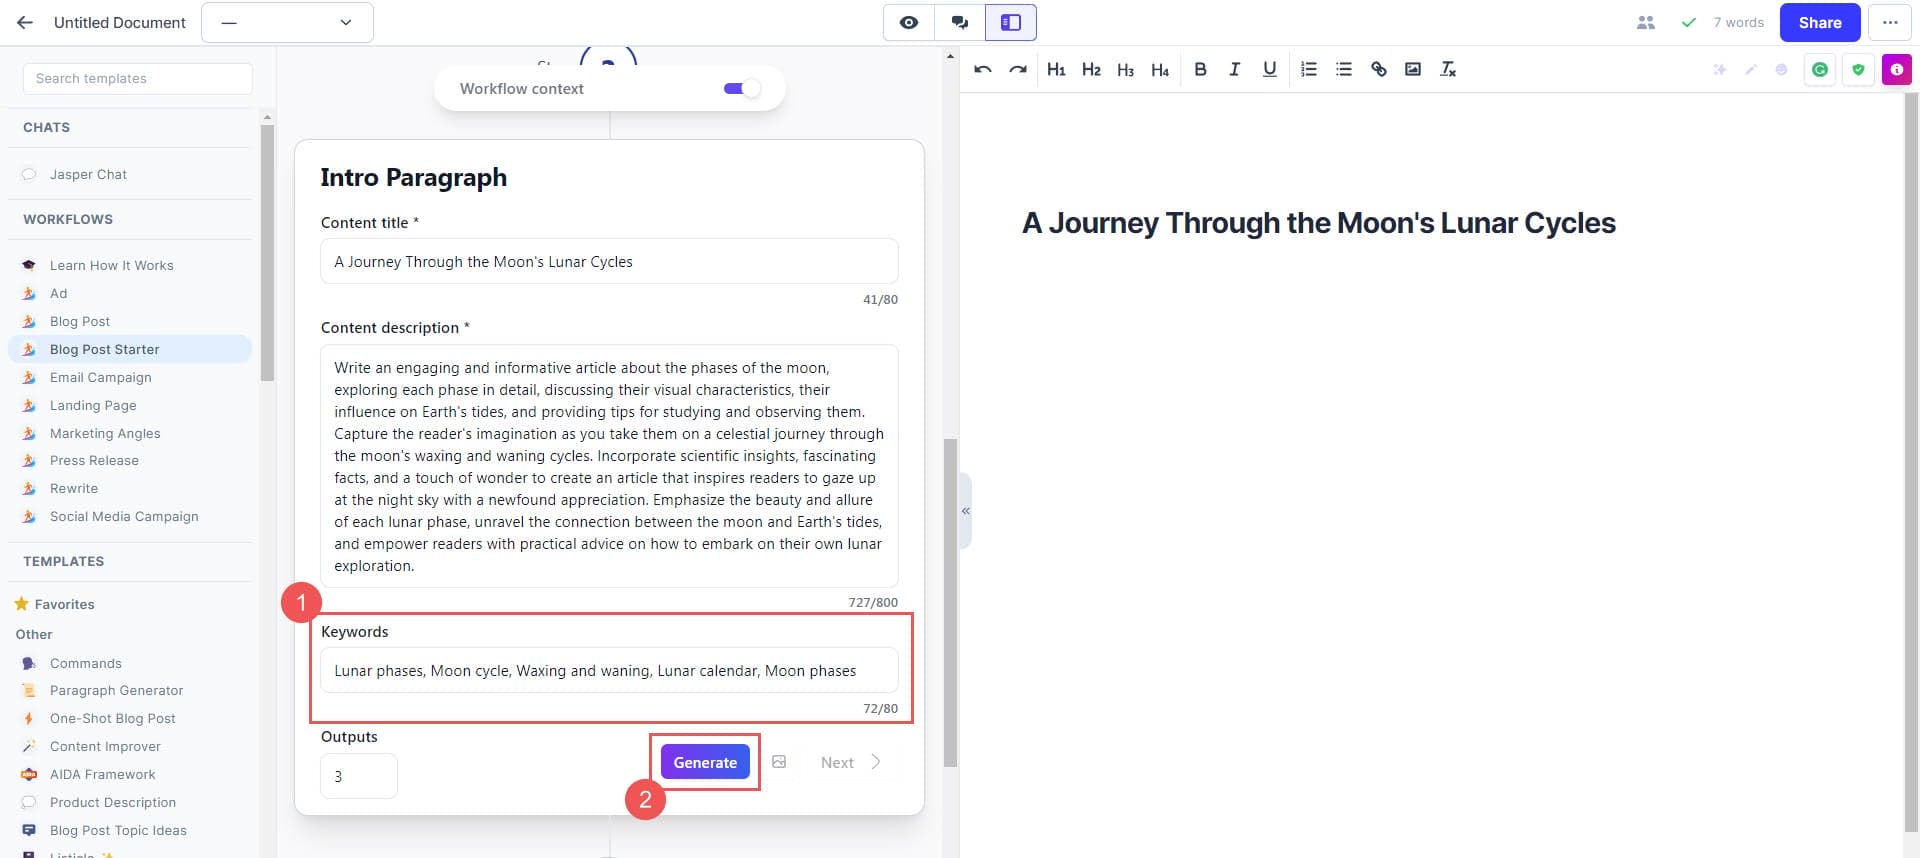Toggle the Workflow context switch
The height and width of the screenshot is (858, 1920).
742,89
